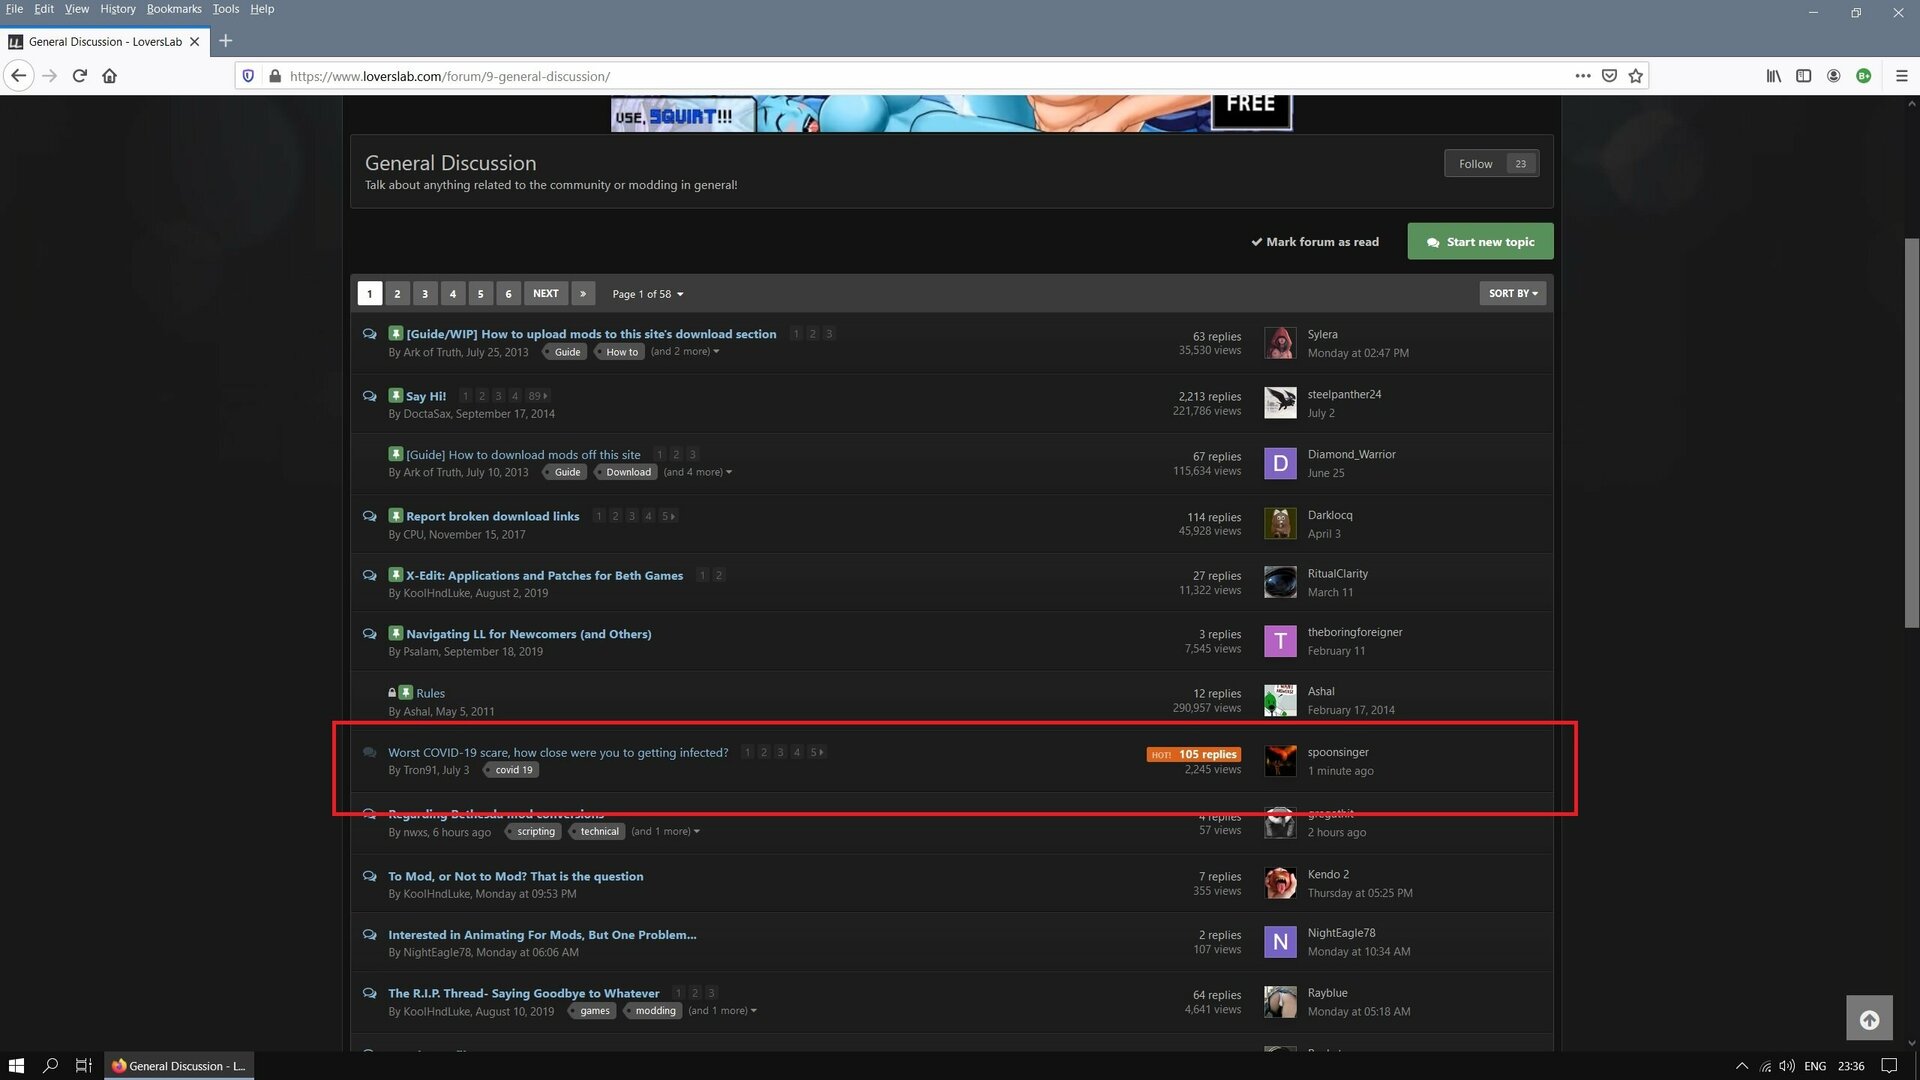The height and width of the screenshot is (1080, 1920).
Task: Click the page vertical scrollbar
Action: point(1912,433)
